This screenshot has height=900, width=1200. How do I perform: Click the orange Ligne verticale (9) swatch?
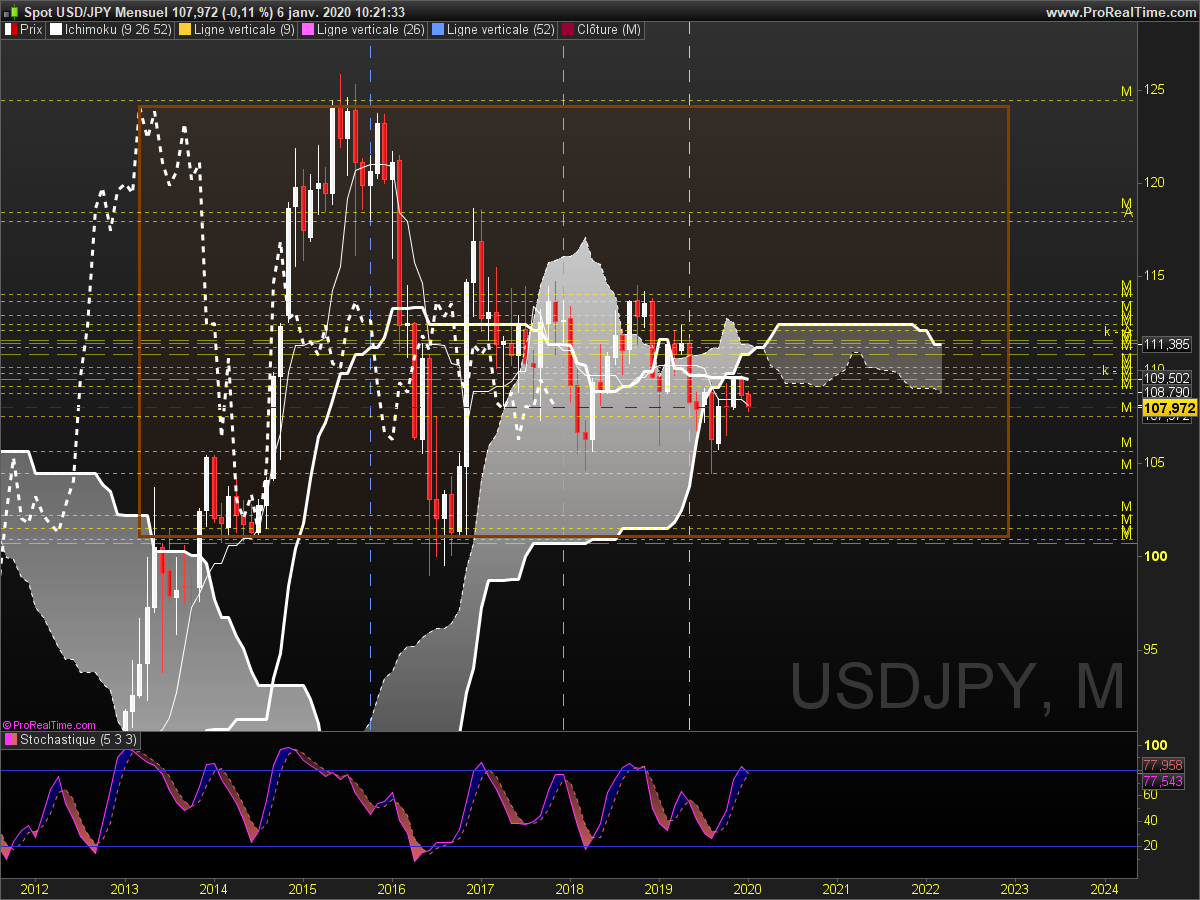(x=184, y=30)
